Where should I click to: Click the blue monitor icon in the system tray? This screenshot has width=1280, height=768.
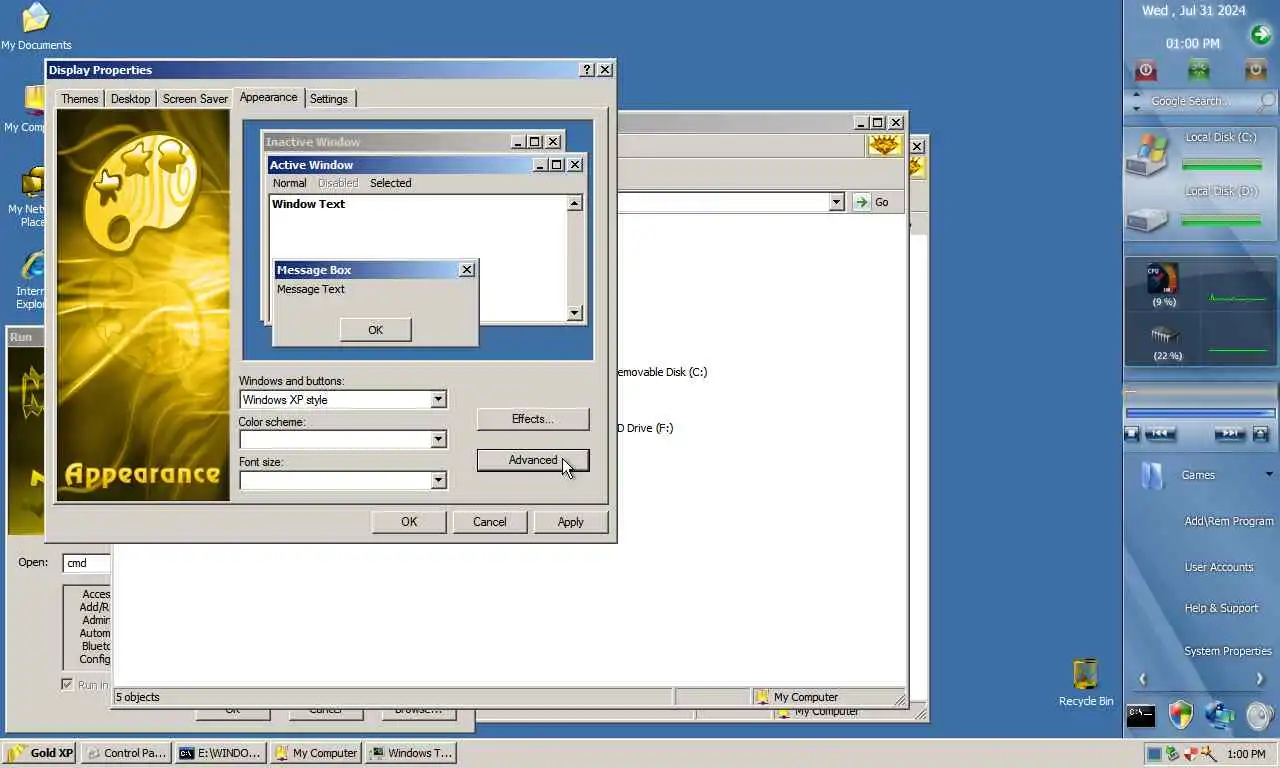pos(1154,754)
